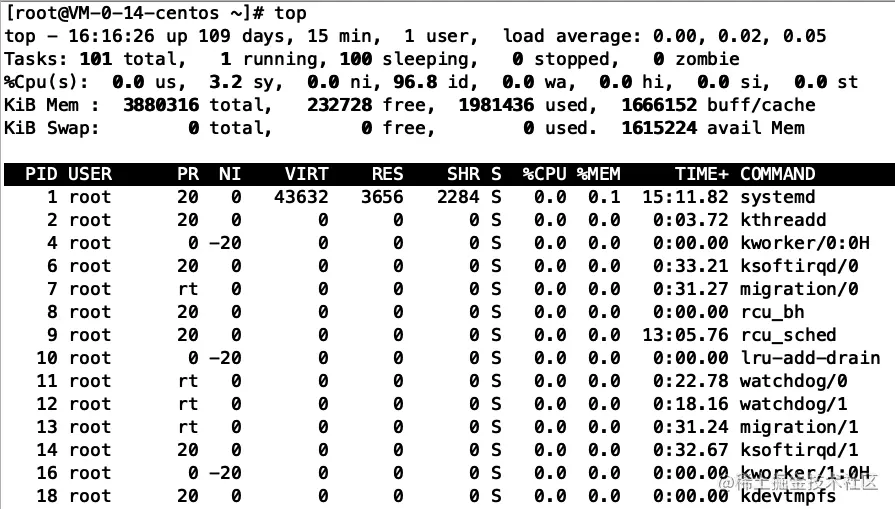
Task: Click systemd %MEM value 0.1
Action: click(604, 197)
